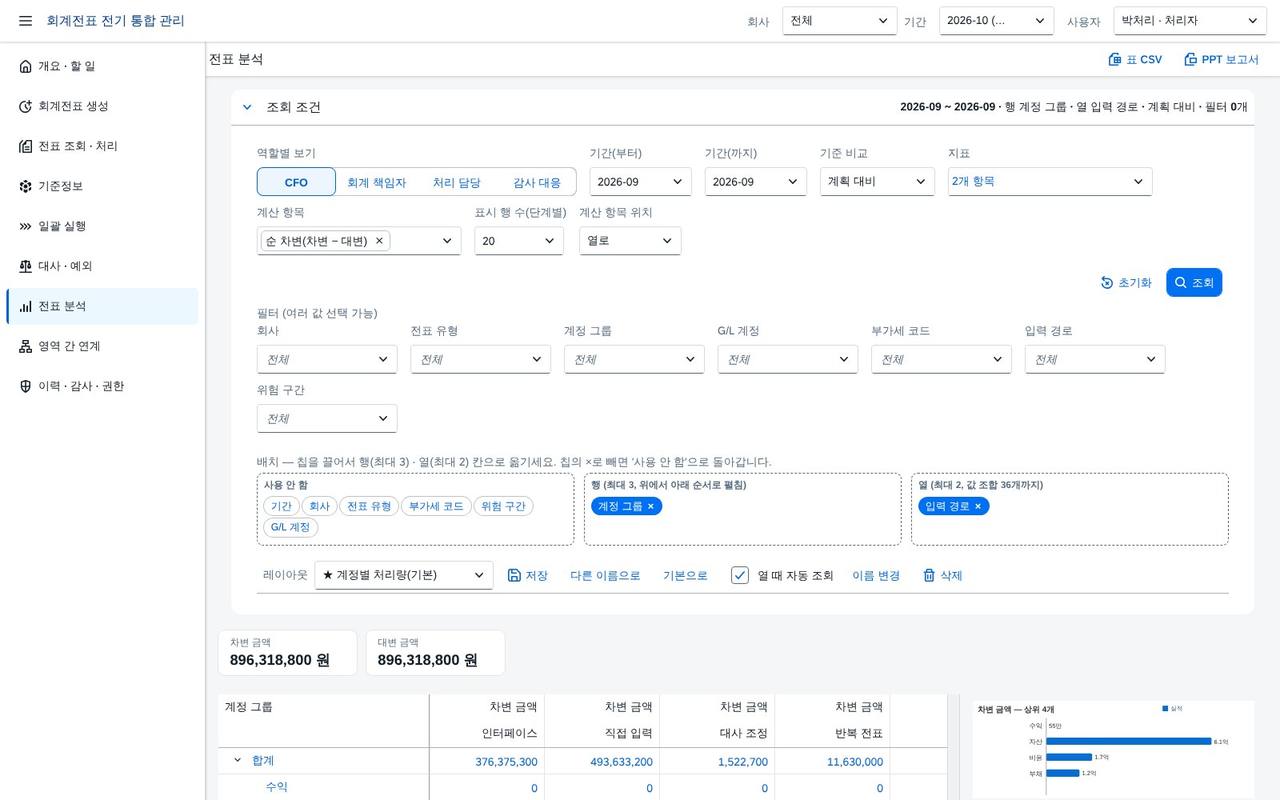Select the 감사 대응 role view
1280x800 pixels.
click(537, 182)
